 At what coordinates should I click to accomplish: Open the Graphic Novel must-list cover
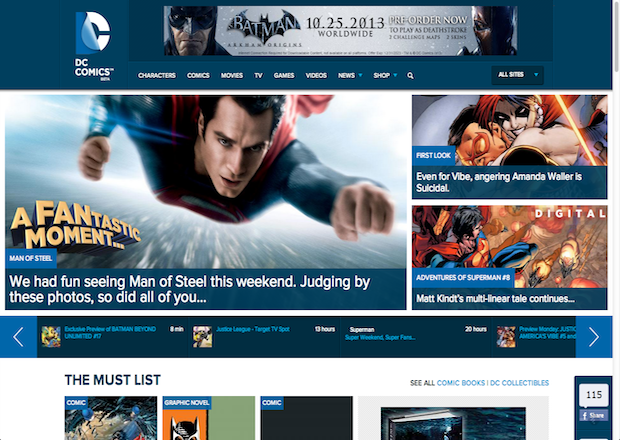click(x=208, y=418)
